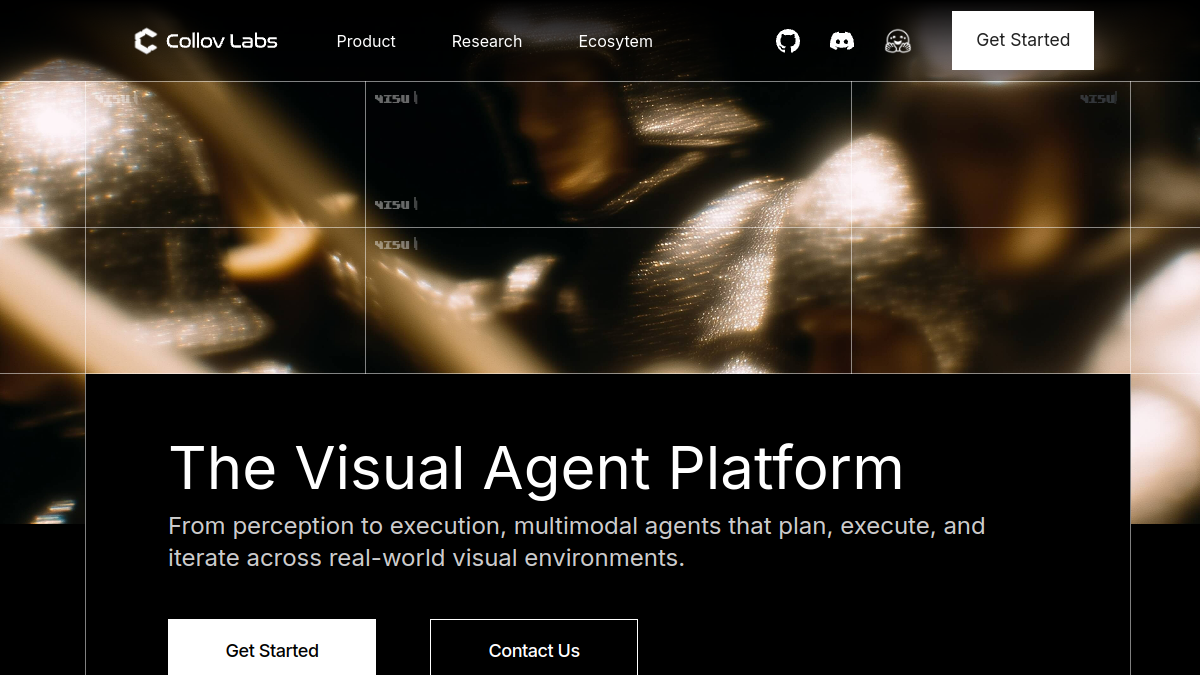
Task: Click the Collov Labs brand name text
Action: click(222, 41)
